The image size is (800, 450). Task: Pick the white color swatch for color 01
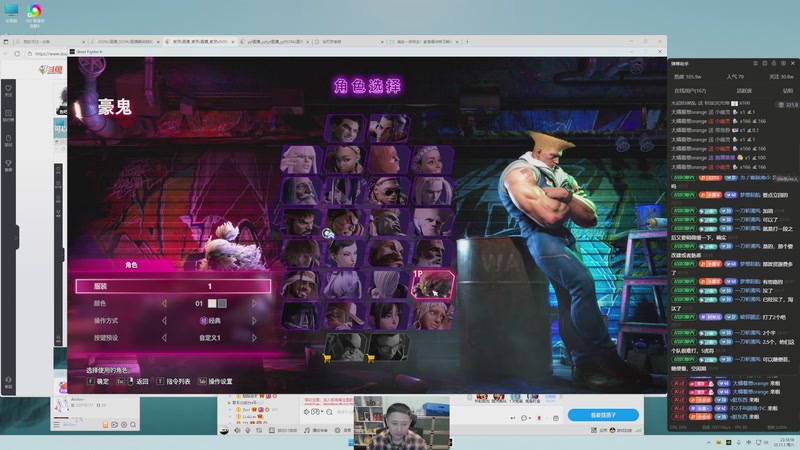212,304
